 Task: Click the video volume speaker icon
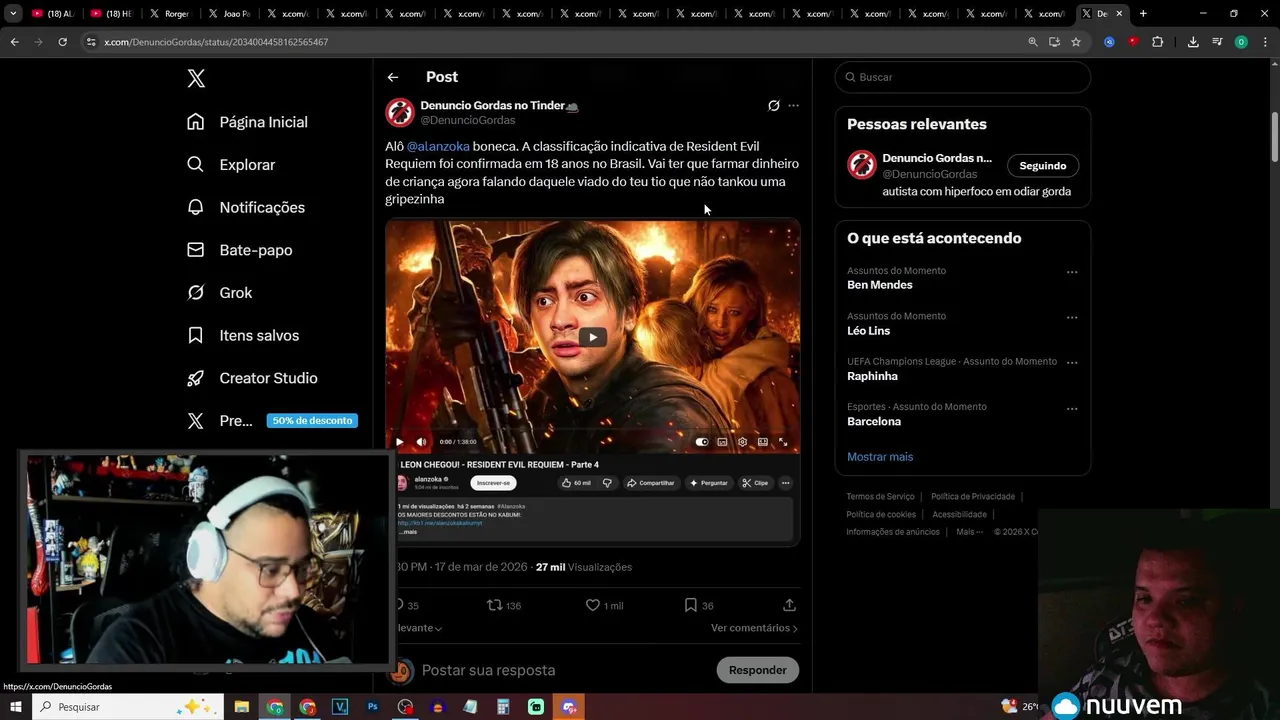point(421,442)
